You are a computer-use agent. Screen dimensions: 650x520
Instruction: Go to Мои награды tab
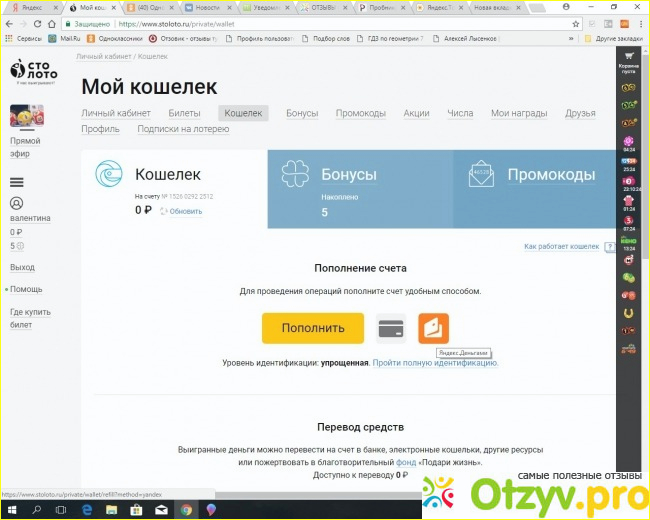519,114
